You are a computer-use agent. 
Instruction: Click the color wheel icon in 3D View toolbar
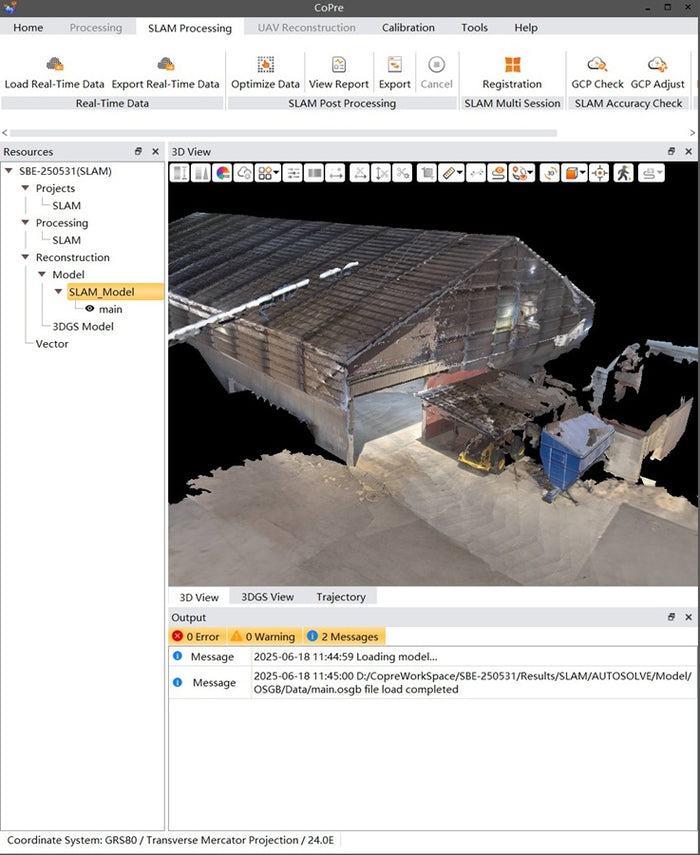[x=223, y=173]
